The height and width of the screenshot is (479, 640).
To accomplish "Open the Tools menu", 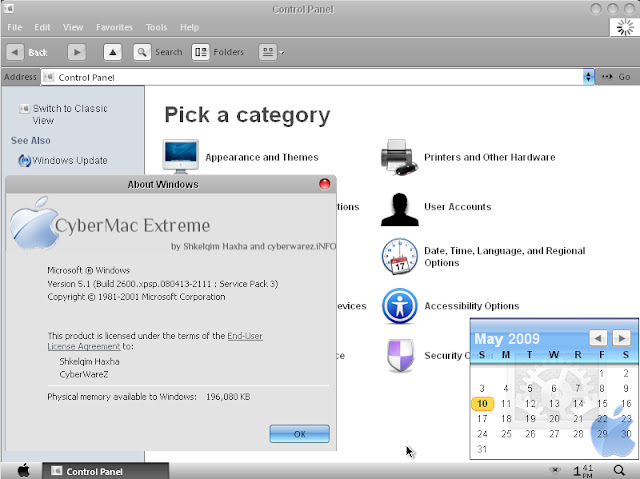I will (x=156, y=27).
